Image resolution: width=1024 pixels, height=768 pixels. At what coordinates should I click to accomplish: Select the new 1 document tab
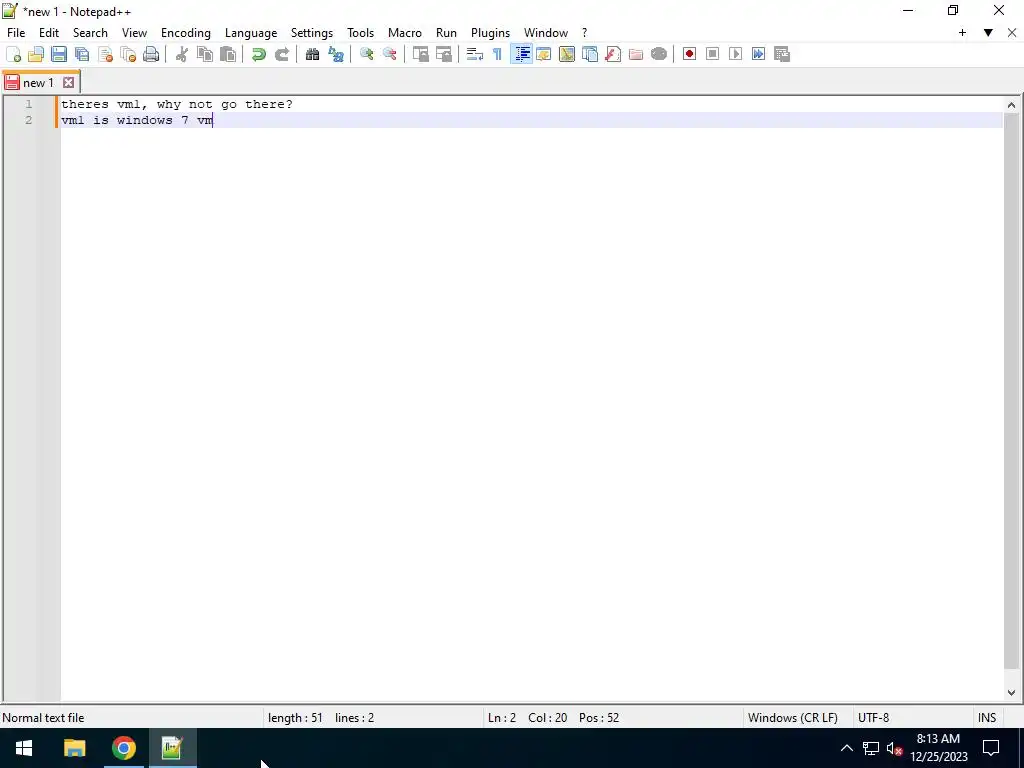tap(38, 83)
